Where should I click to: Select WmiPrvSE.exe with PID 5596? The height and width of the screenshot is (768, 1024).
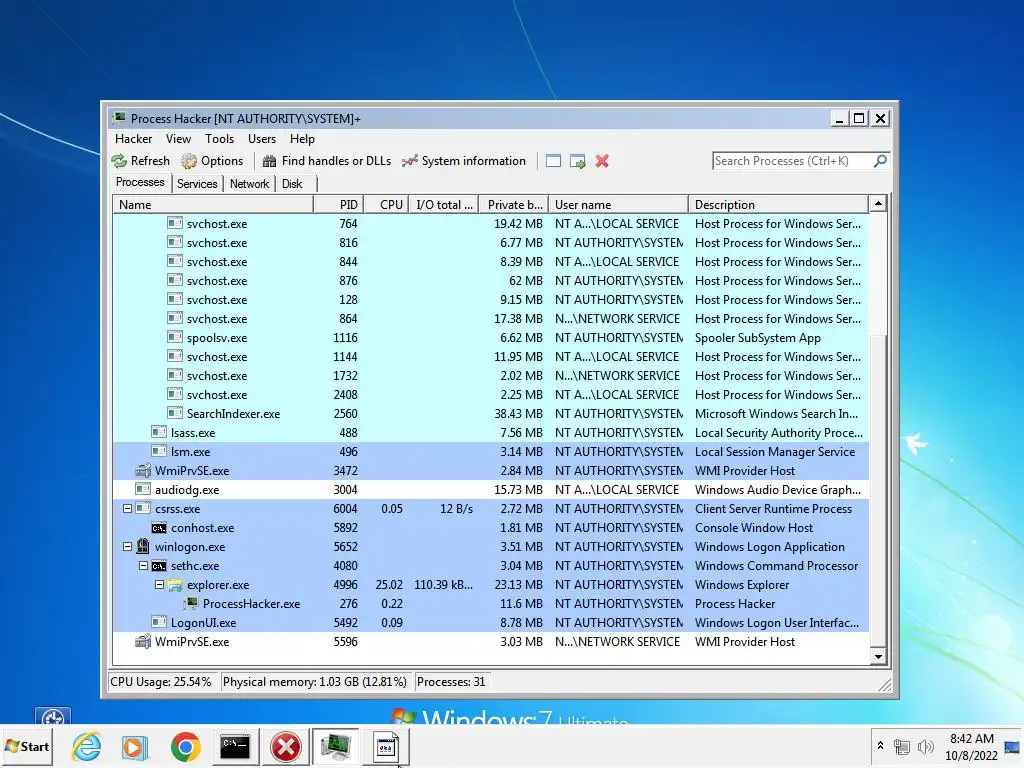[x=491, y=641]
